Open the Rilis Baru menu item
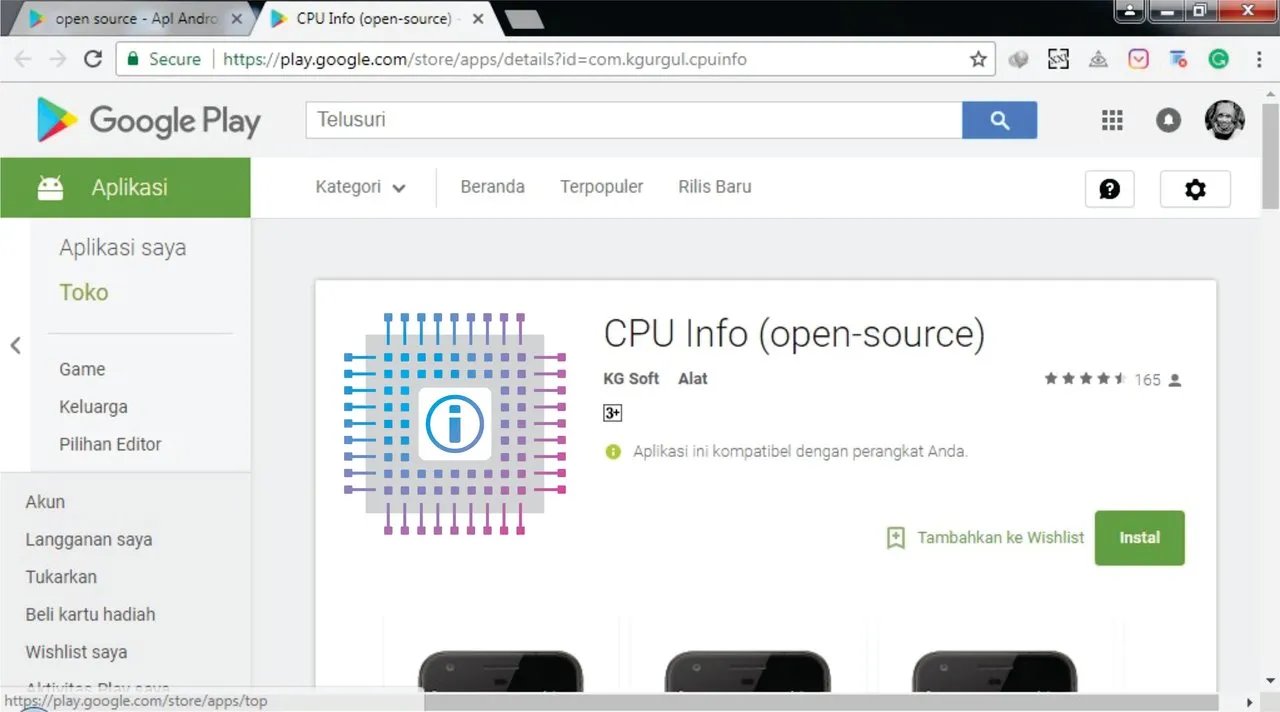 click(714, 187)
